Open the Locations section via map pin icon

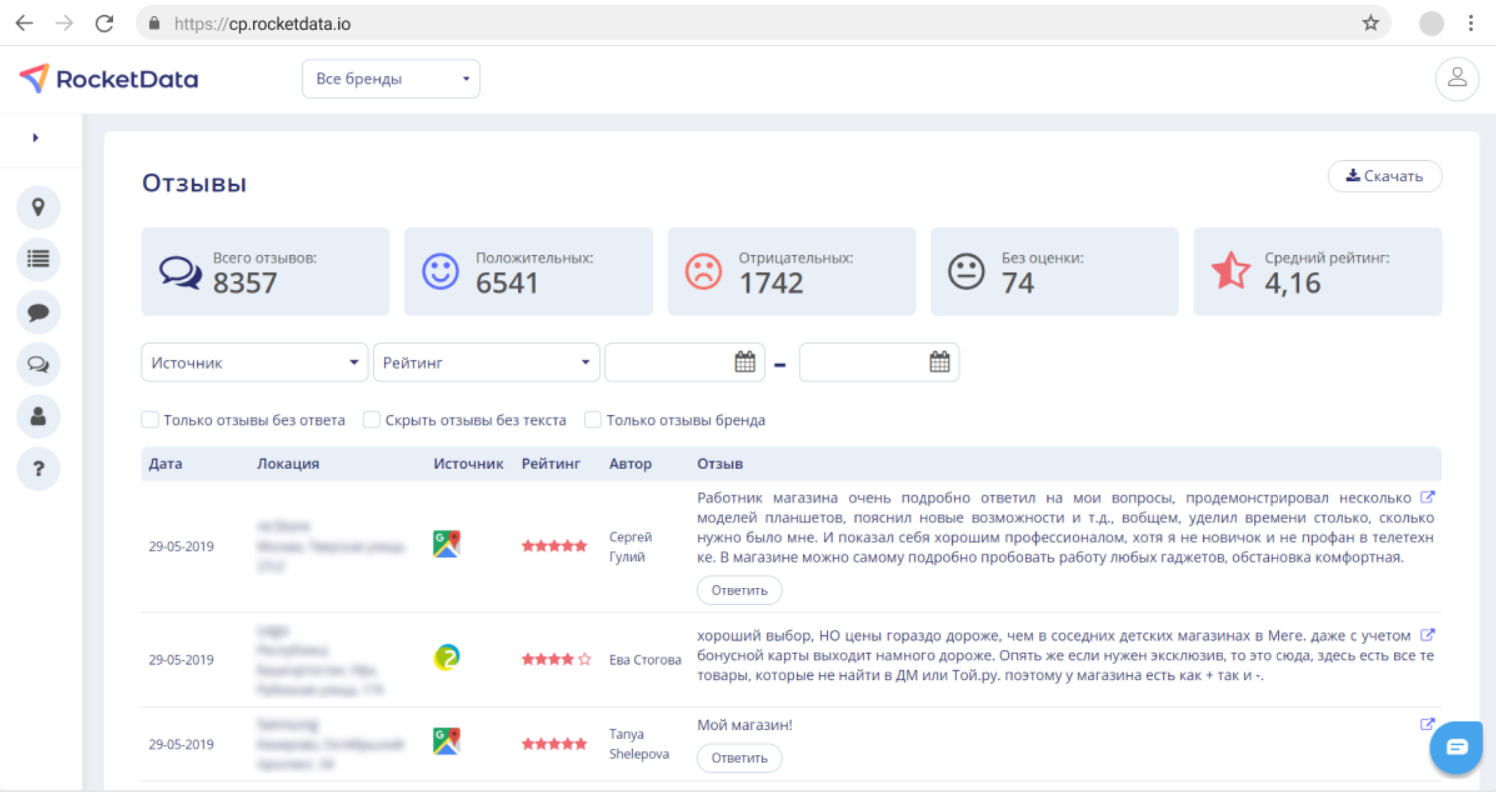38,207
